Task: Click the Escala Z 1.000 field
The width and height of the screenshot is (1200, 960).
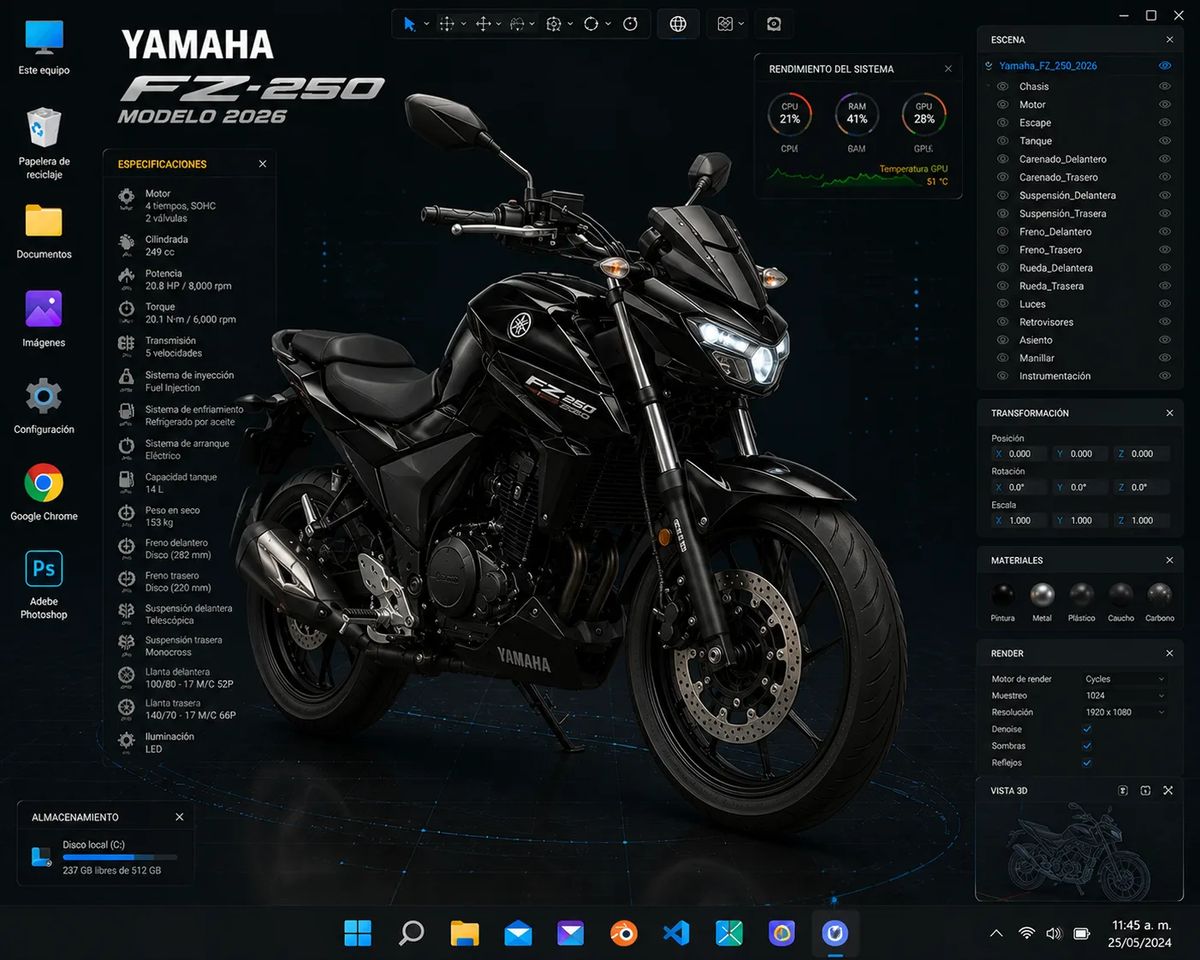Action: 1142,520
